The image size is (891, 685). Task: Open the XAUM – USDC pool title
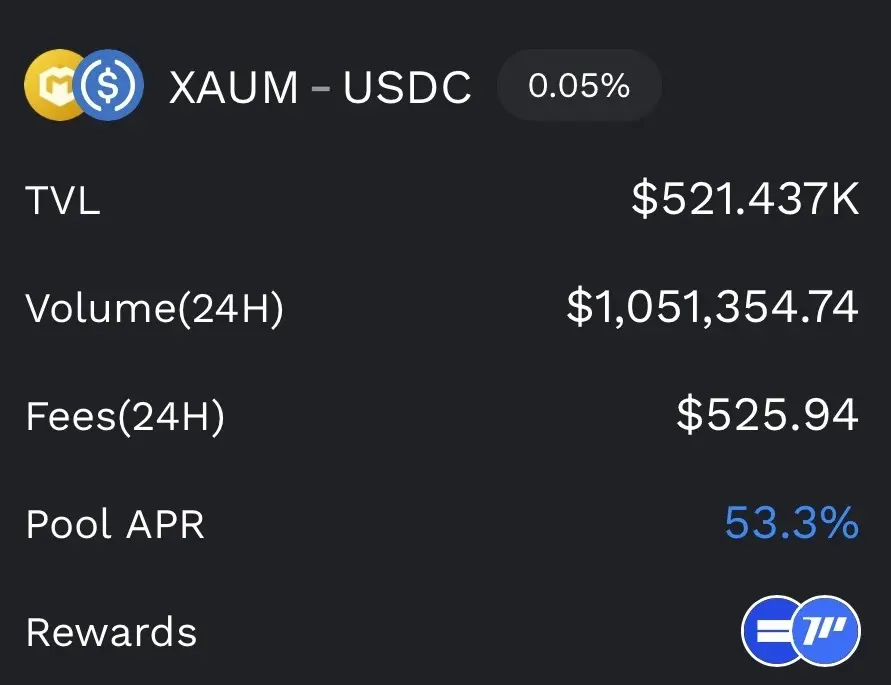tap(320, 87)
